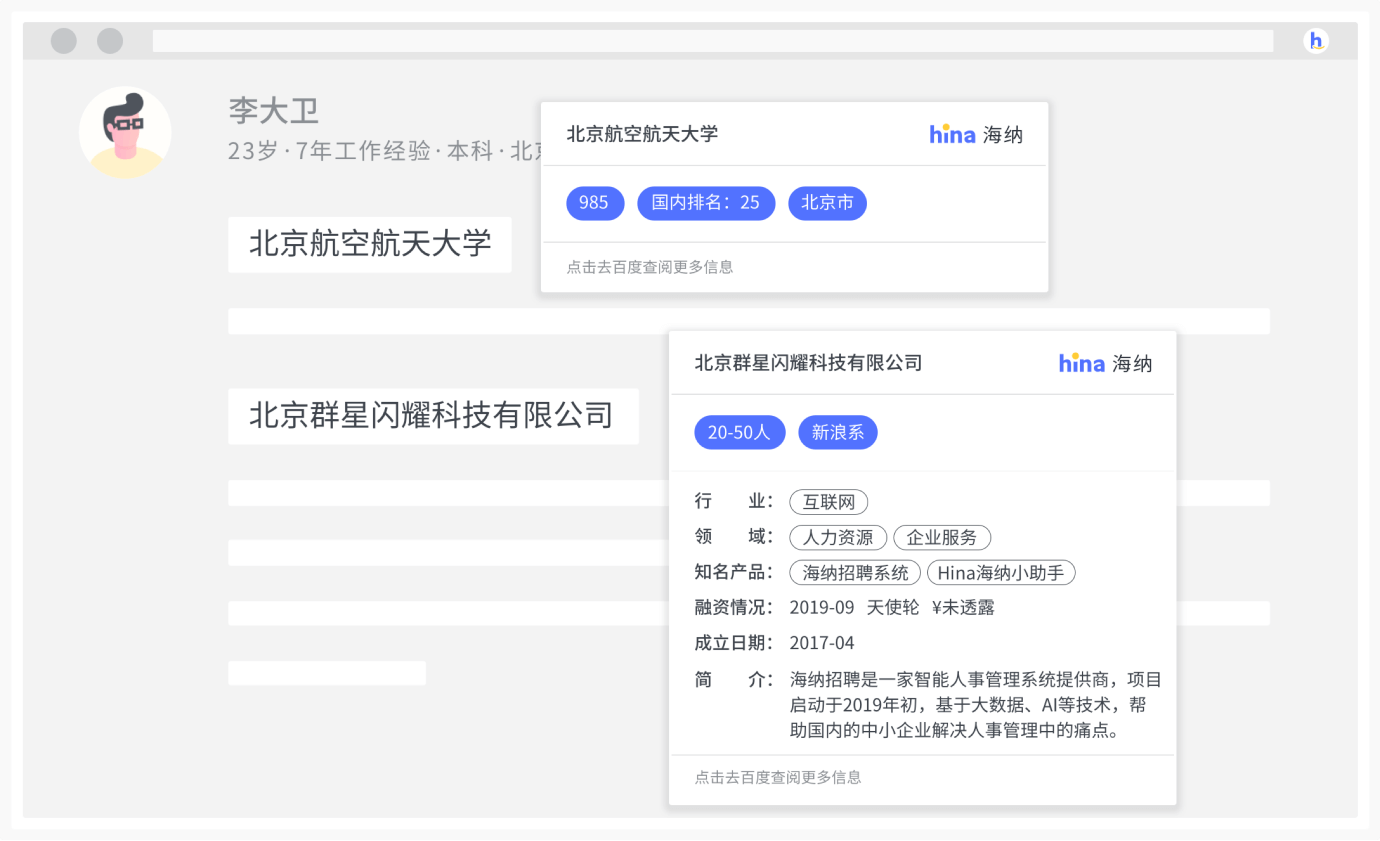Click the company description paragraph

pyautogui.click(x=975, y=705)
